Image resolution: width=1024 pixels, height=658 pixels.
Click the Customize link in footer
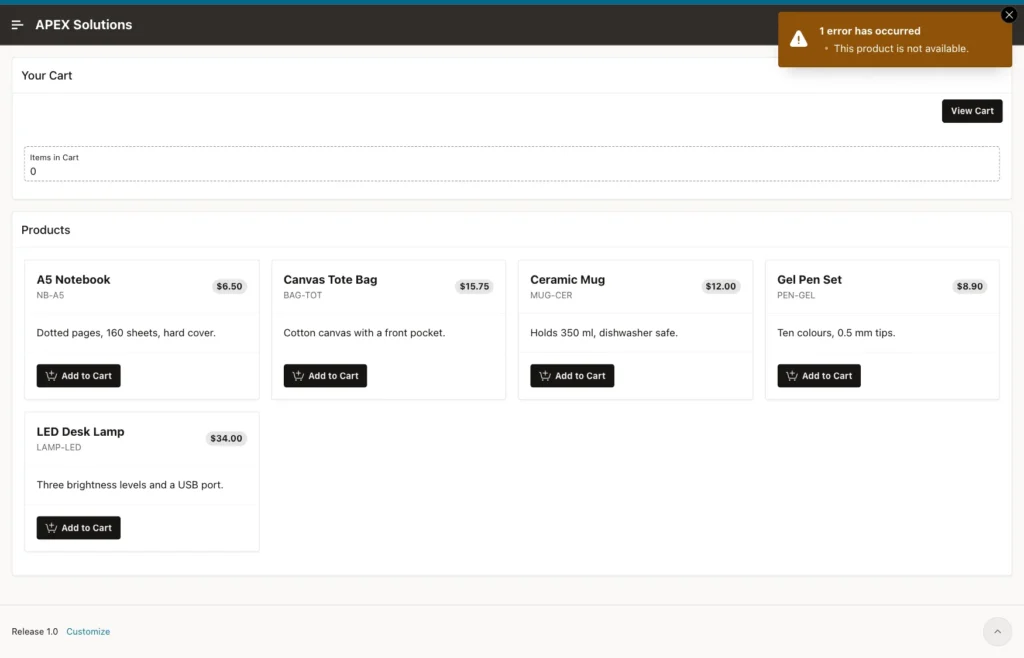click(88, 631)
